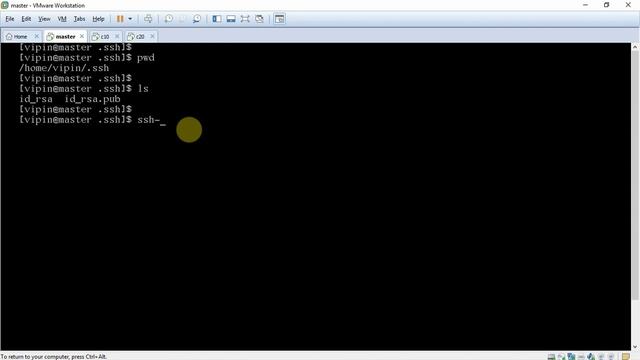Image resolution: width=640 pixels, height=360 pixels.
Task: Click the VMware Workstation title bar icon
Action: (x=5, y=5)
